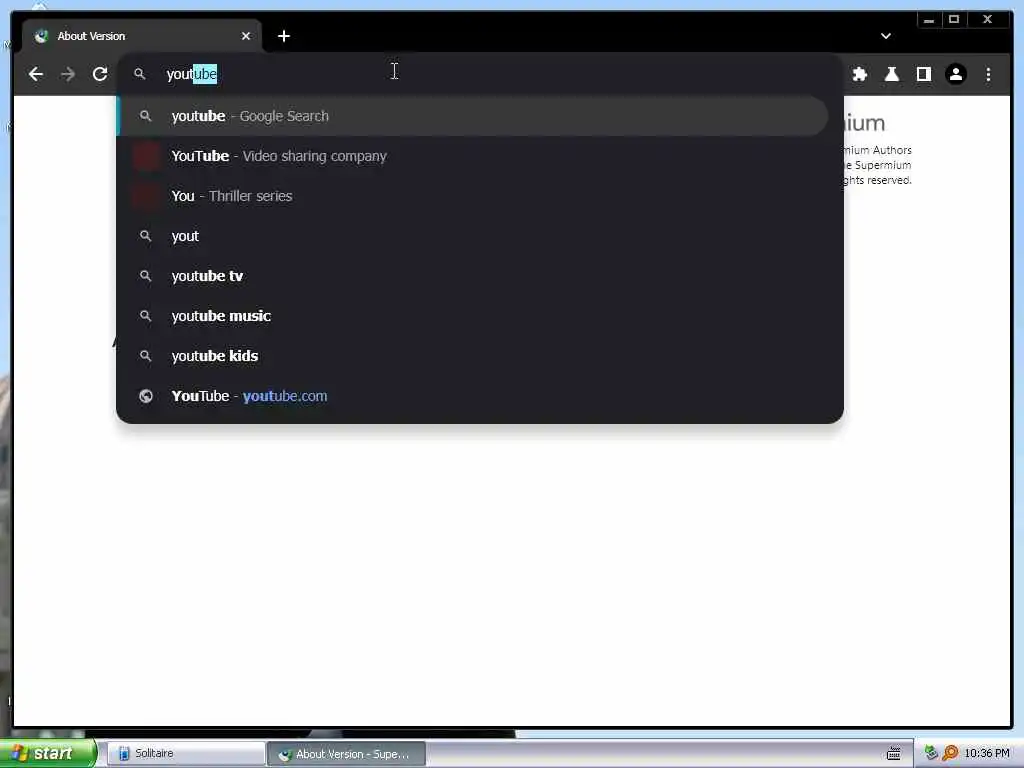Click the orange magnifier tray icon
Screen dimensions: 1024x768
pyautogui.click(x=950, y=754)
